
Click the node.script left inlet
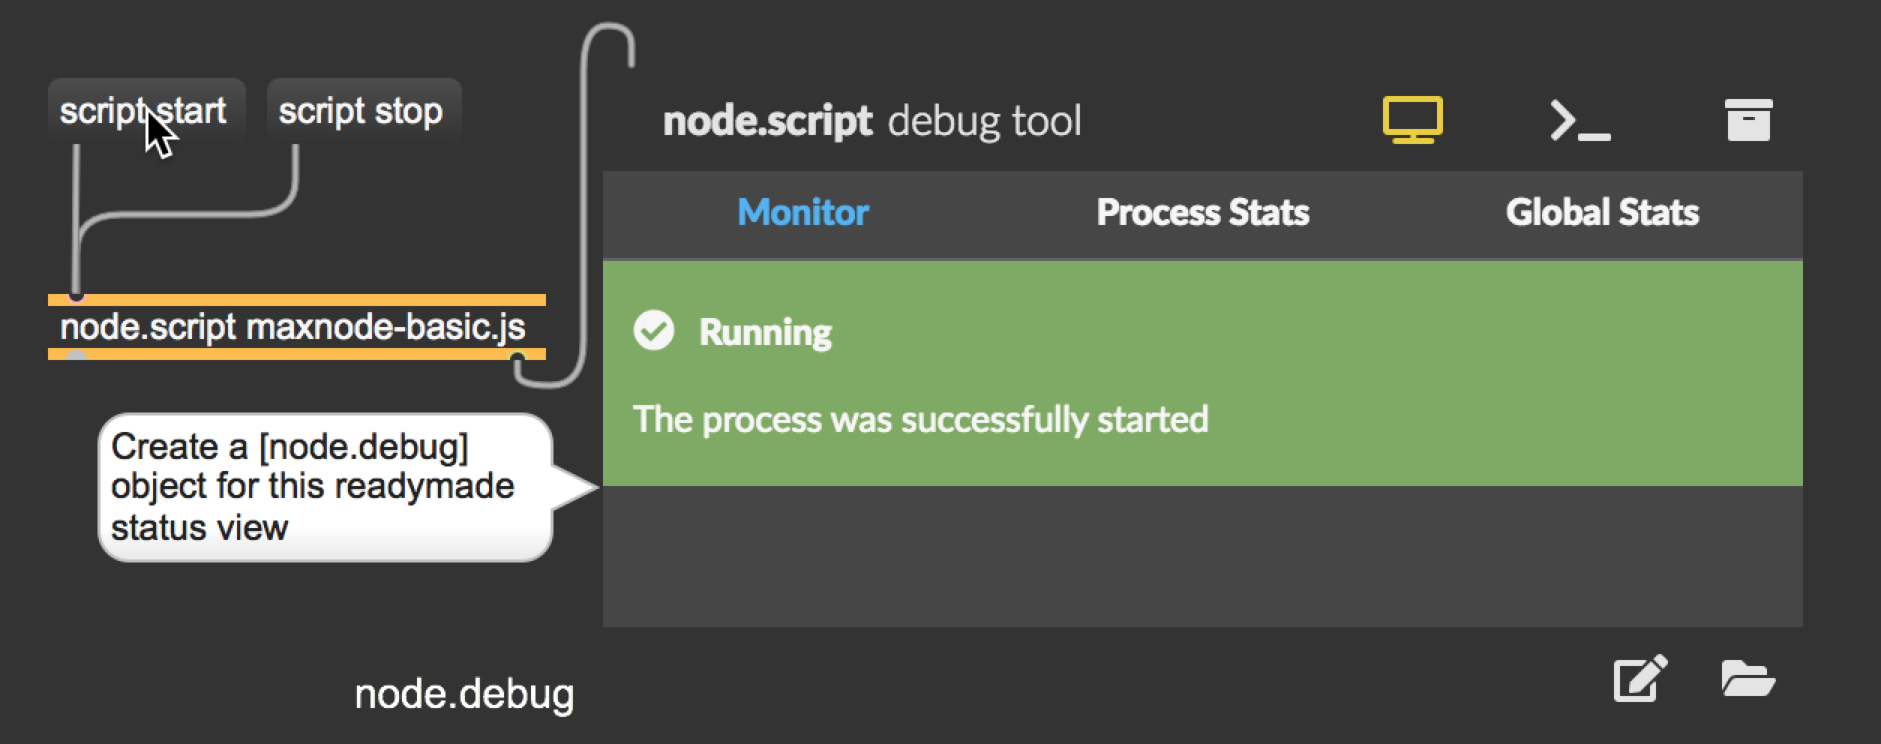click(76, 297)
